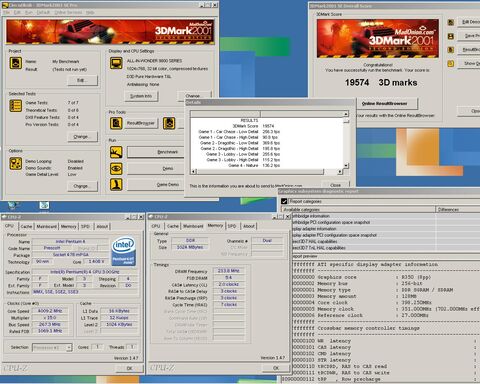Click OK in the CPU-Z processor window
480x384 pixels.
click(129, 368)
